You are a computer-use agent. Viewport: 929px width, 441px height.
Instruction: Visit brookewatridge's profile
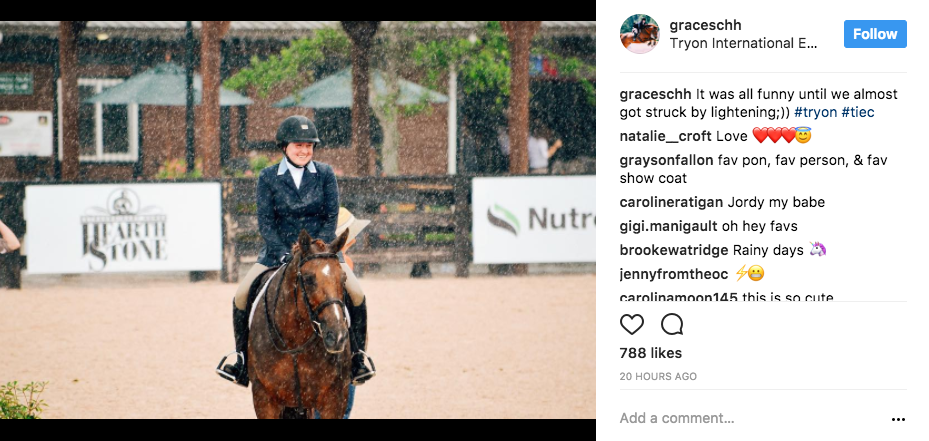pyautogui.click(x=674, y=250)
